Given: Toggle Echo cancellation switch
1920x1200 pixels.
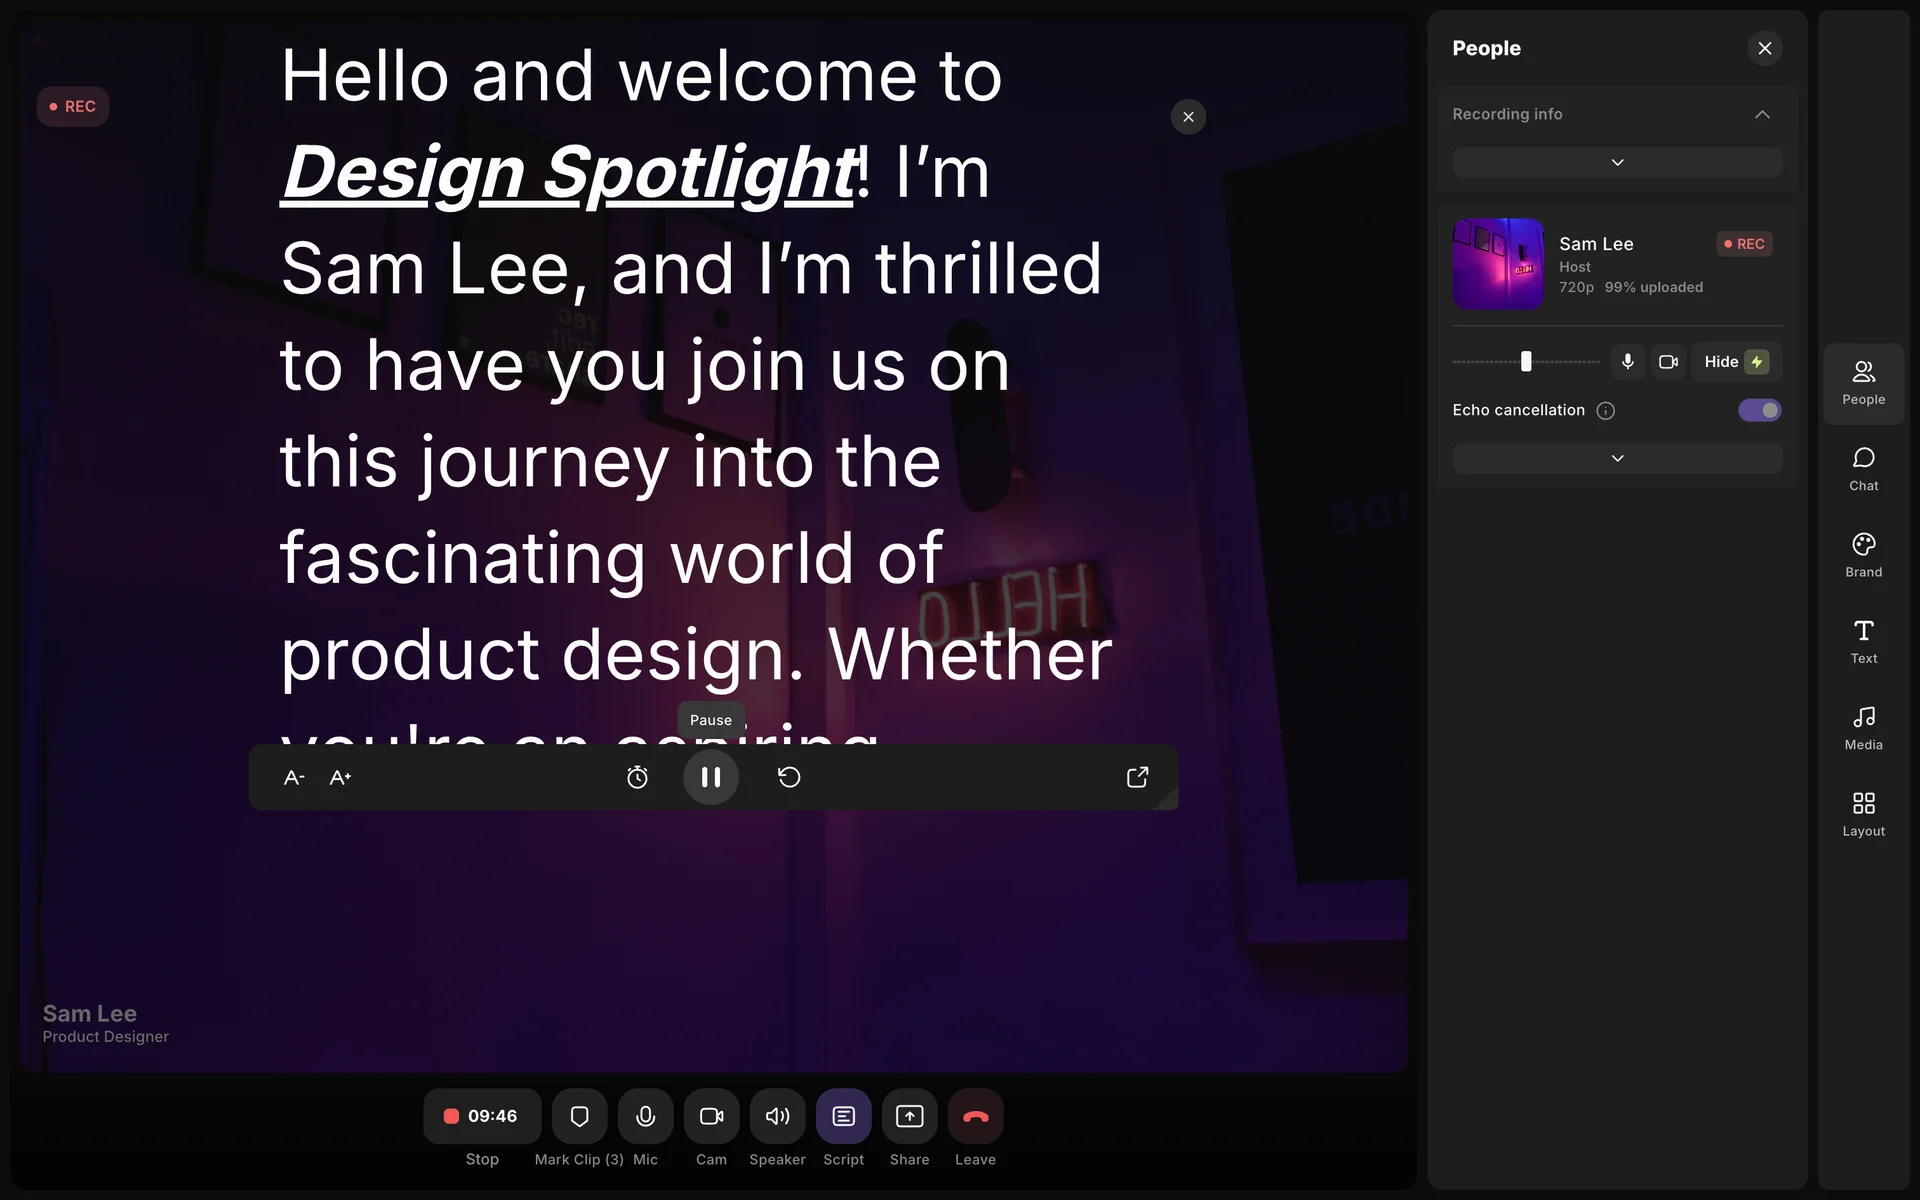Looking at the screenshot, I should point(1759,410).
